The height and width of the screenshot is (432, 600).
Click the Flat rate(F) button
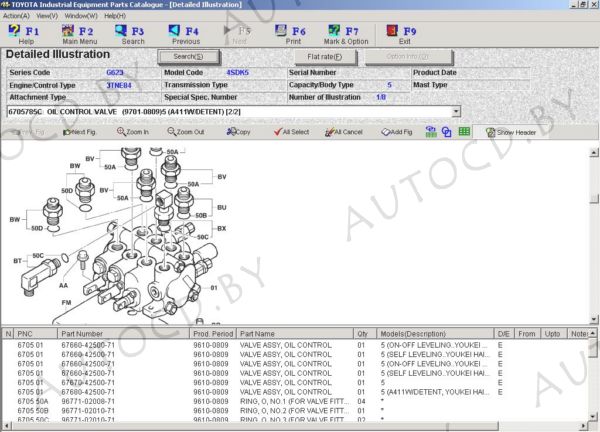[x=325, y=57]
